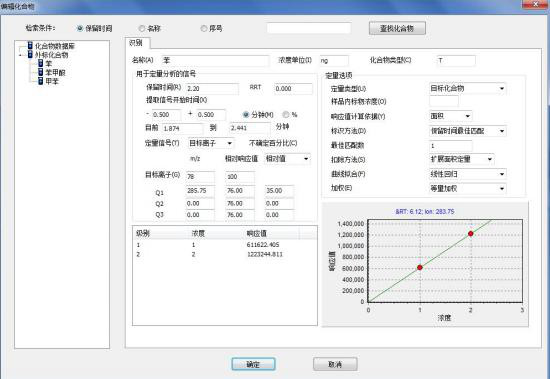Image resolution: width=551 pixels, height=379 pixels.
Task: Click the upper red calibration point on chart
Action: coord(471,234)
